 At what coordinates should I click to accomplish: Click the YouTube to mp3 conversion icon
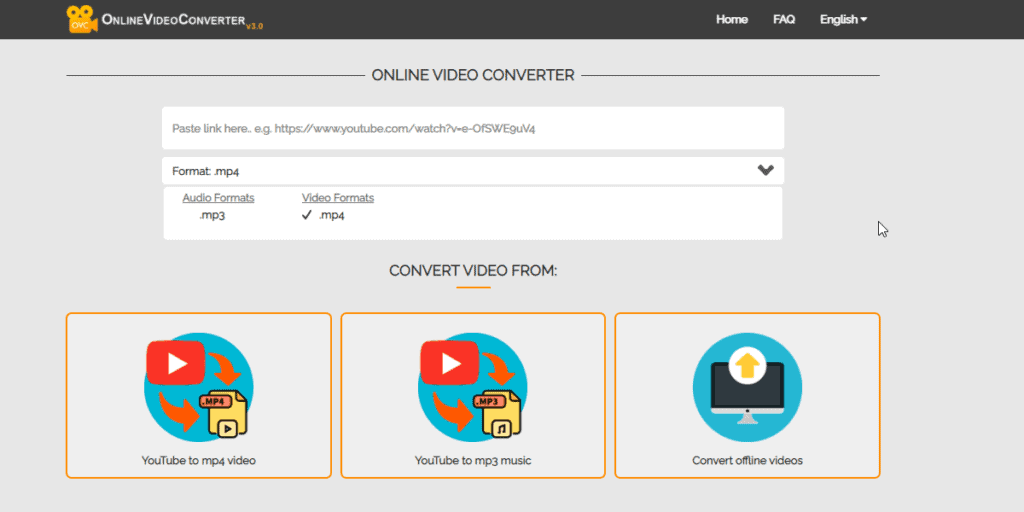click(x=473, y=387)
